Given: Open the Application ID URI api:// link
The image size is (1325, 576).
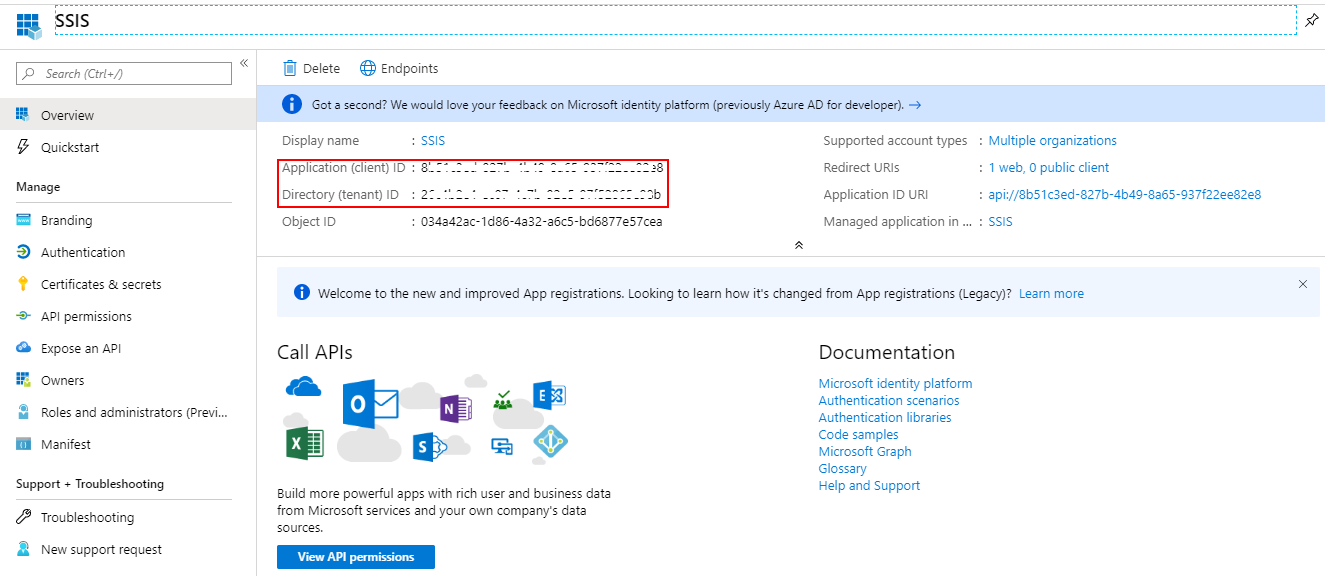Looking at the screenshot, I should tap(1125, 195).
